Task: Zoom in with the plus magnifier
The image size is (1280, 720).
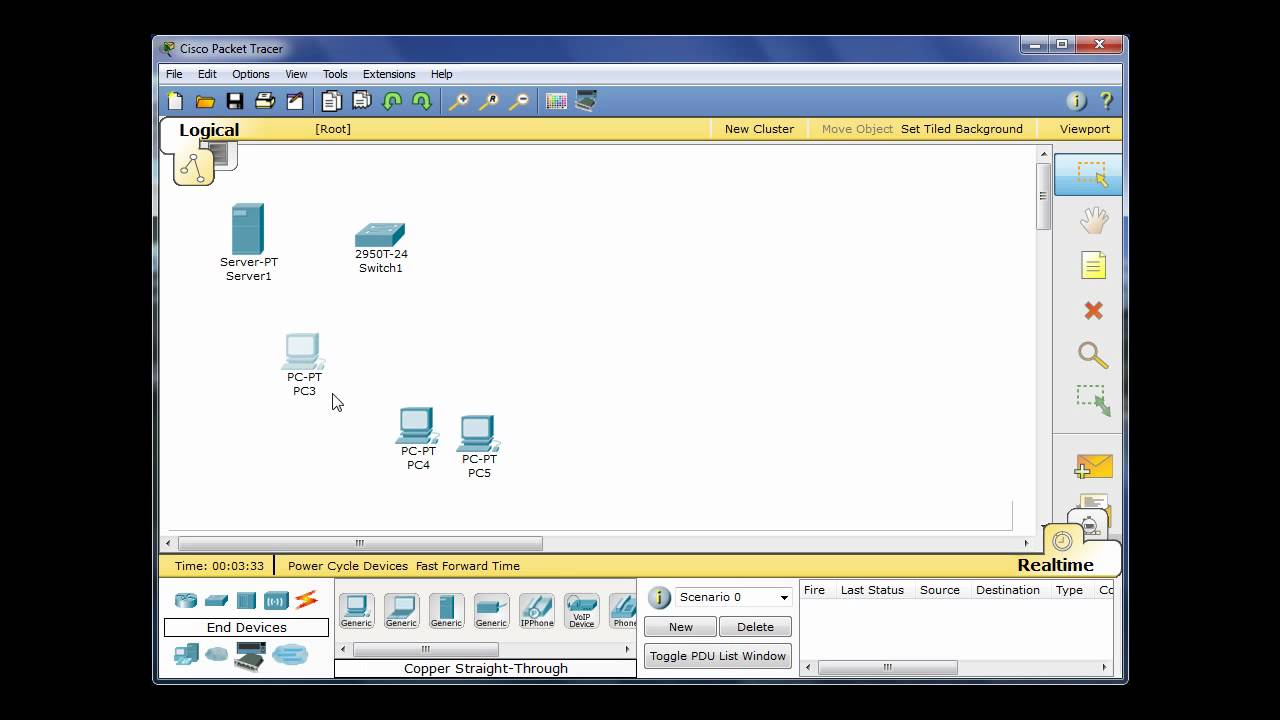Action: coord(458,101)
